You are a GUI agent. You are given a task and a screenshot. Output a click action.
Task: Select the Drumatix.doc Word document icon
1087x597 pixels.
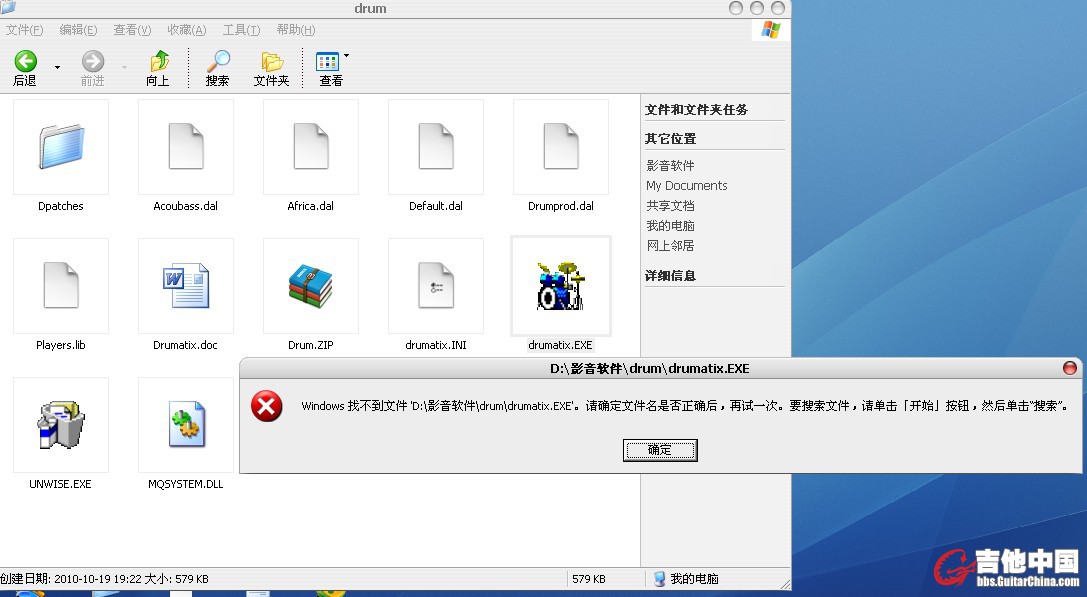click(186, 286)
